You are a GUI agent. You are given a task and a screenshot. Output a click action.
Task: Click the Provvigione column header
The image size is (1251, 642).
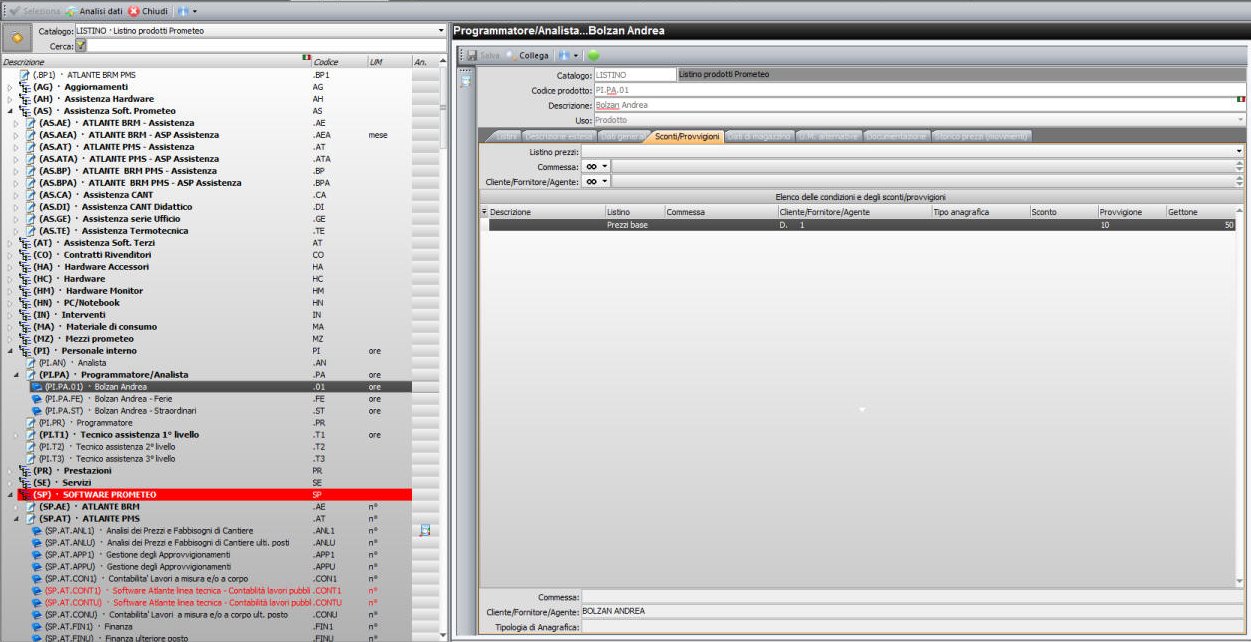click(1130, 212)
